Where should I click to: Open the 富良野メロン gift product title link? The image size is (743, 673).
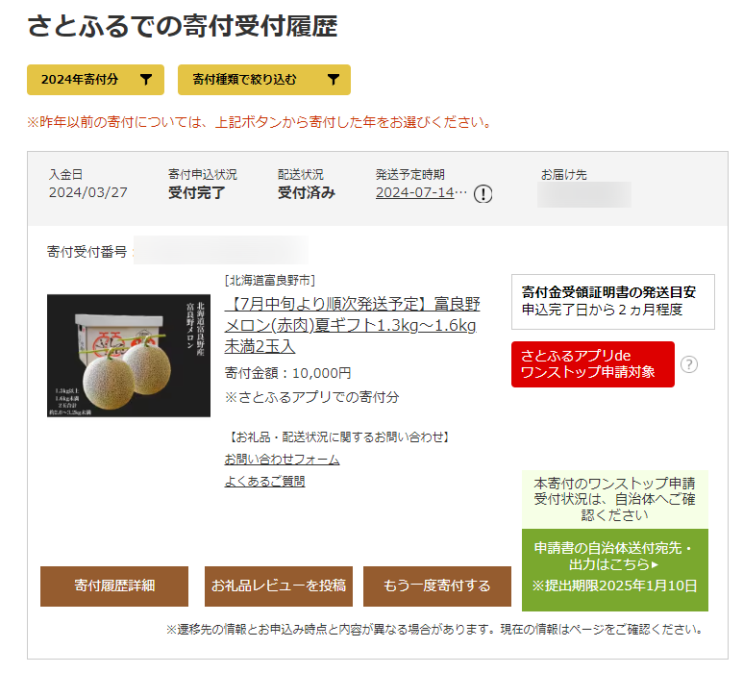[352, 325]
